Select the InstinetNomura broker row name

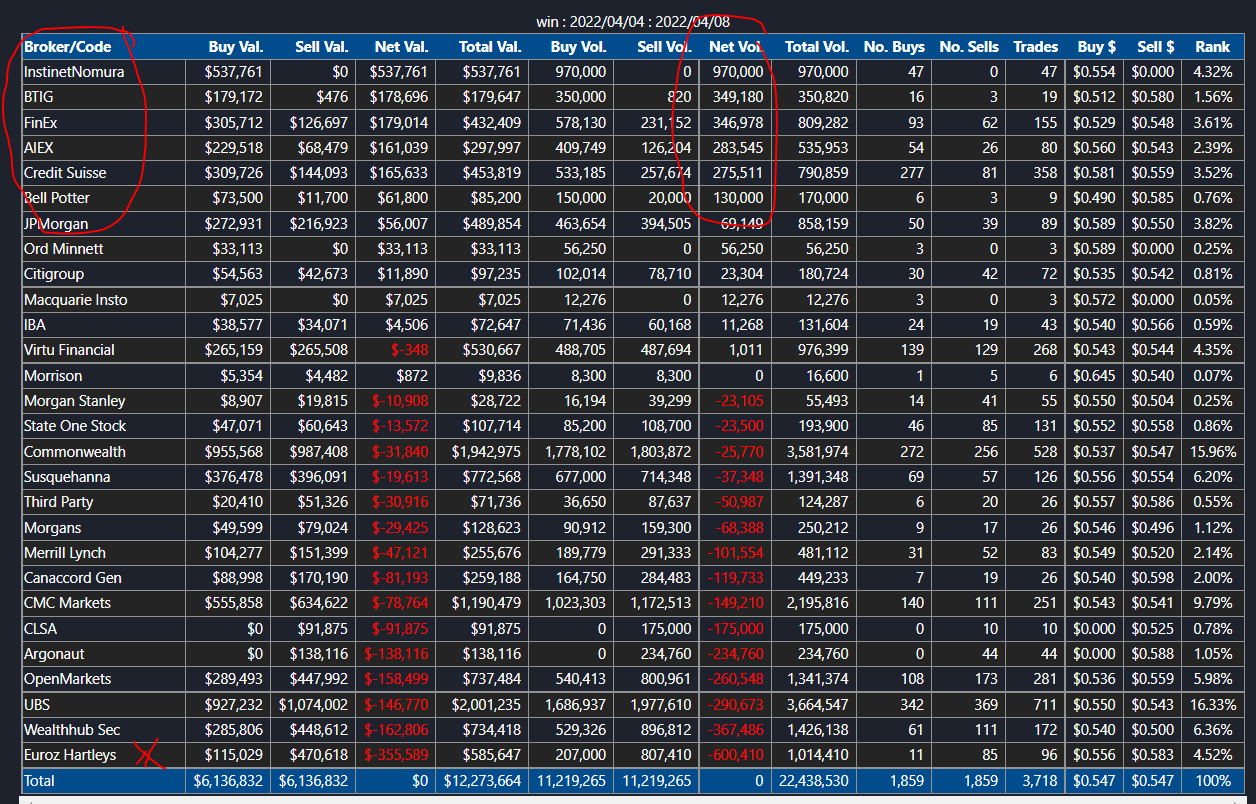click(x=74, y=72)
